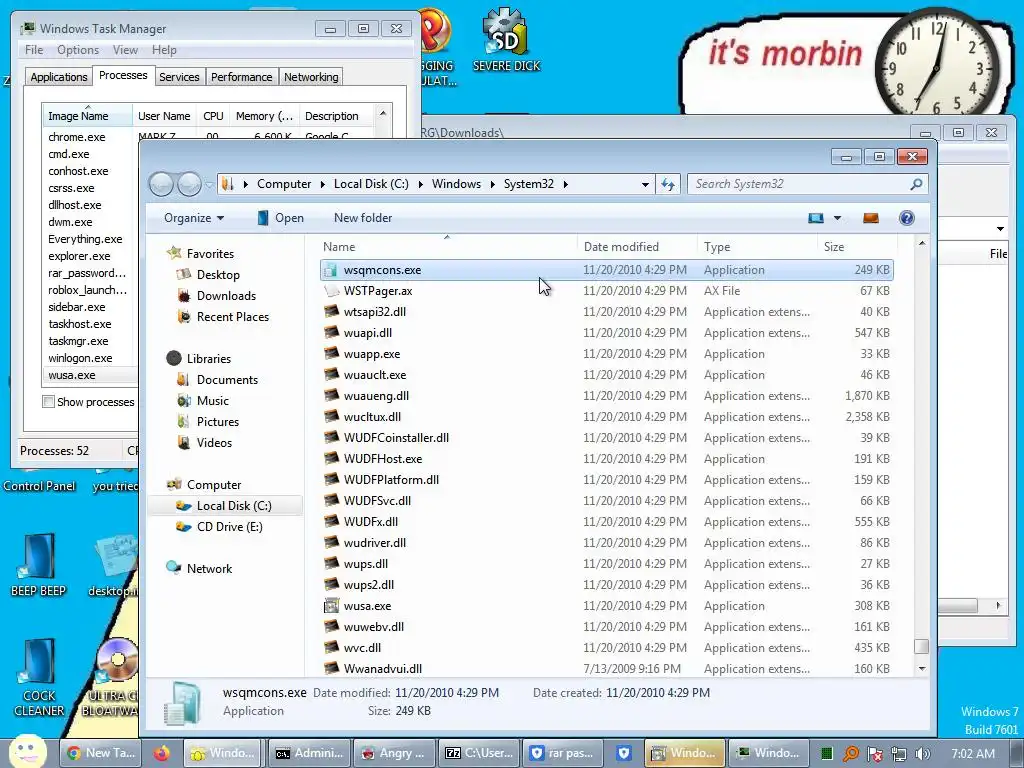Click the ULTRA bloatware disc desktop icon
This screenshot has height=768, width=1024.
(116, 678)
